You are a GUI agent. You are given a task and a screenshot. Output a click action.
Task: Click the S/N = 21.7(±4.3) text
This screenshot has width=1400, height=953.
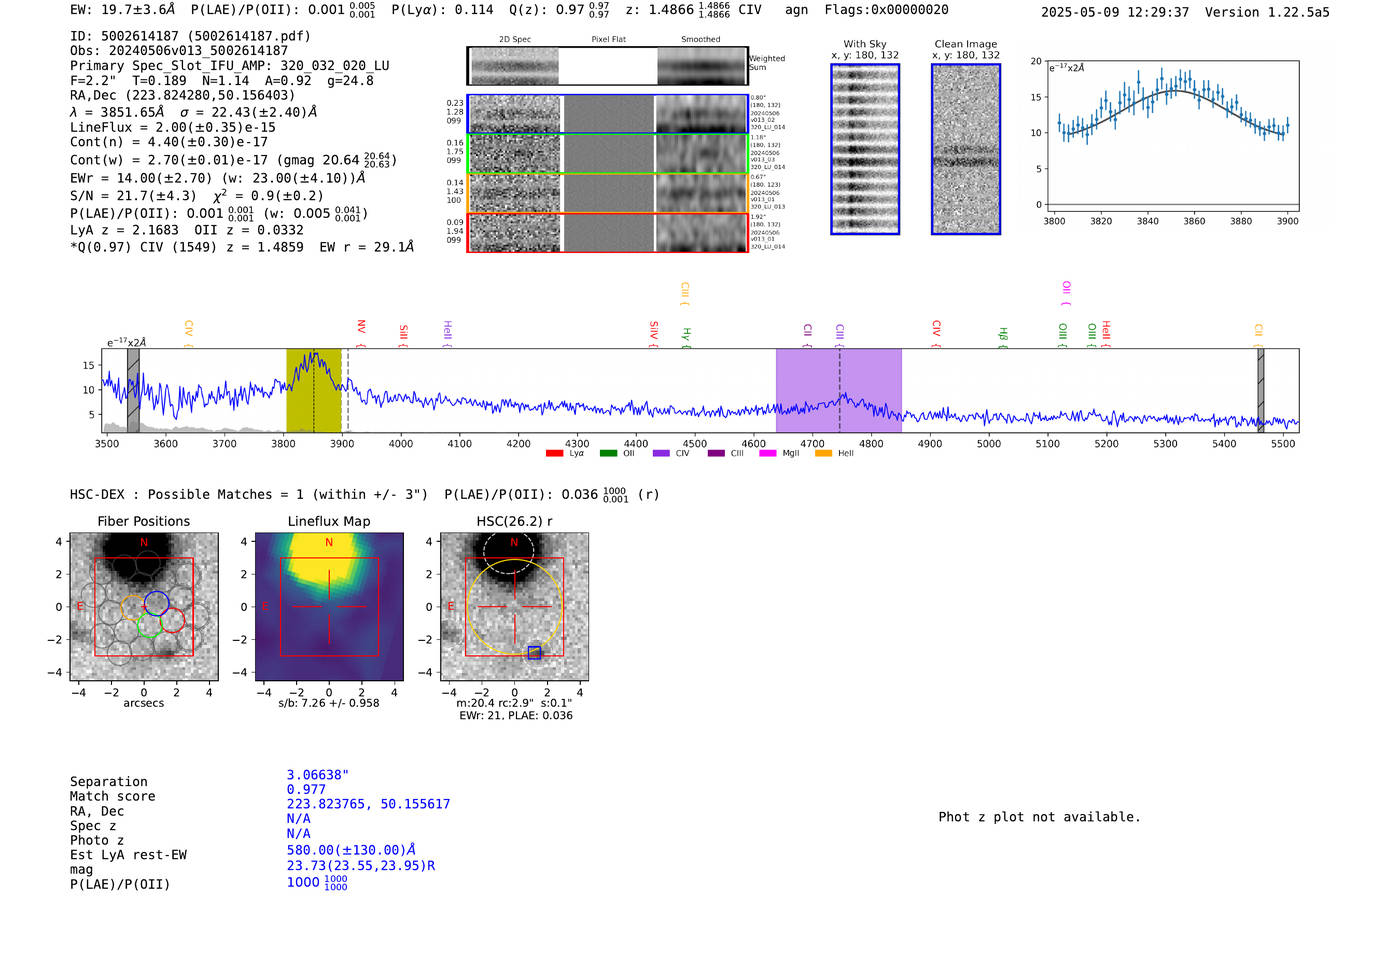(133, 196)
